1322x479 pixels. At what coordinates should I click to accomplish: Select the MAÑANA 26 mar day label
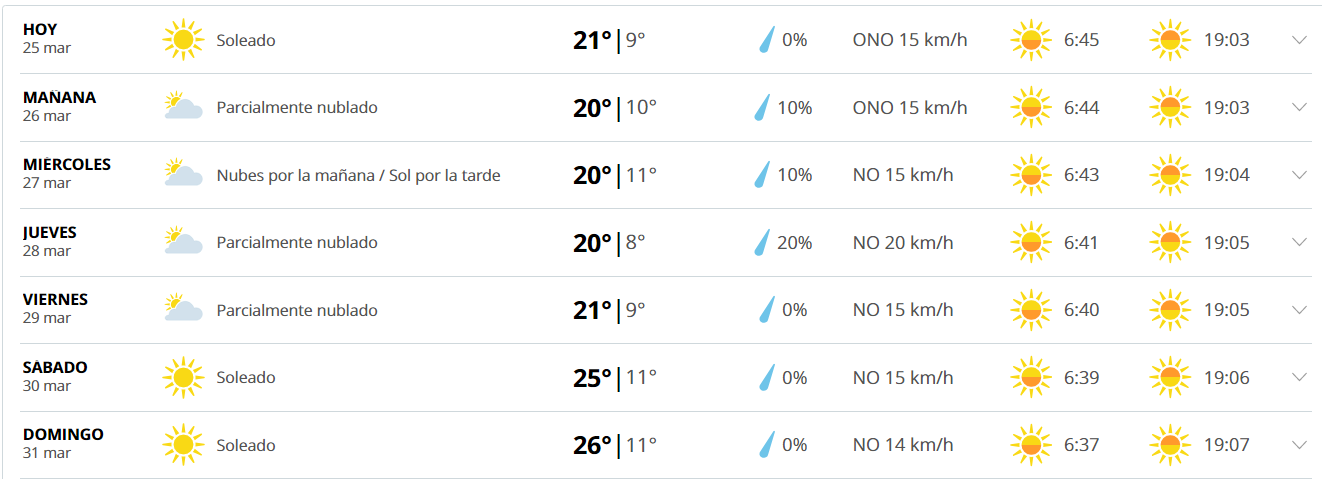(x=59, y=106)
